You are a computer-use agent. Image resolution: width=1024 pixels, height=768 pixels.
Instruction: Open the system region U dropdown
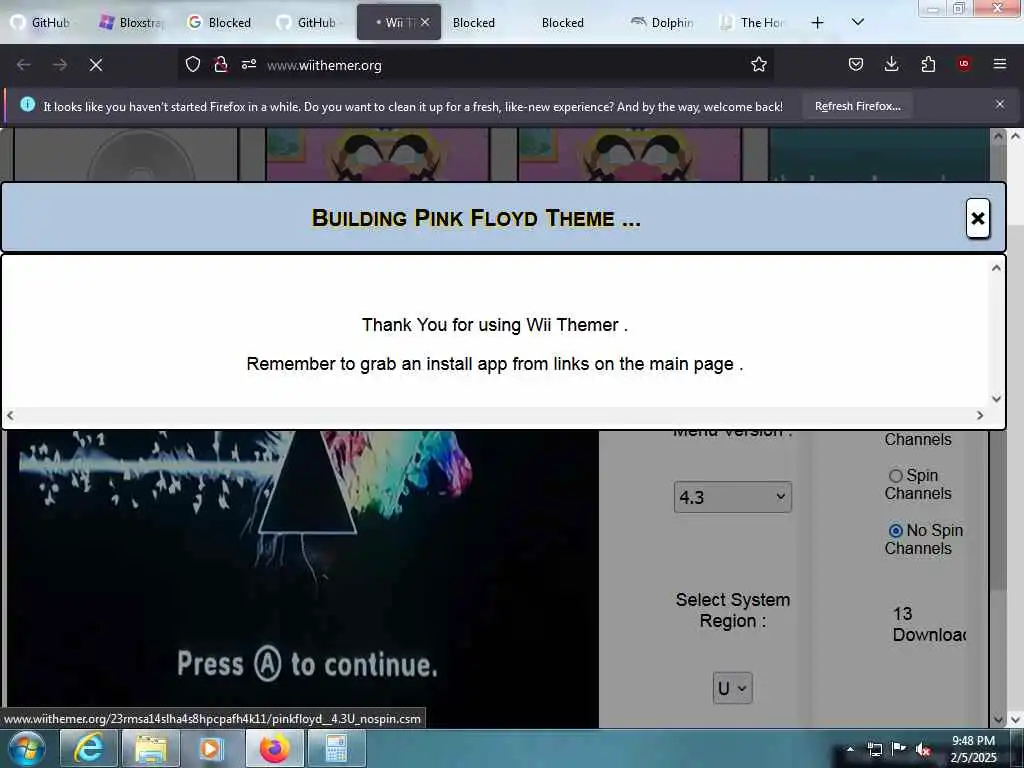point(732,688)
